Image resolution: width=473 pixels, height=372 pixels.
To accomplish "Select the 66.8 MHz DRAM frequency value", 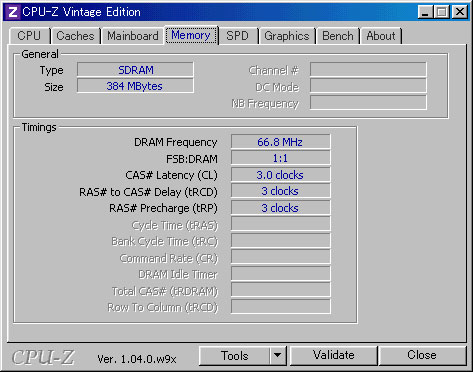I will pos(280,142).
